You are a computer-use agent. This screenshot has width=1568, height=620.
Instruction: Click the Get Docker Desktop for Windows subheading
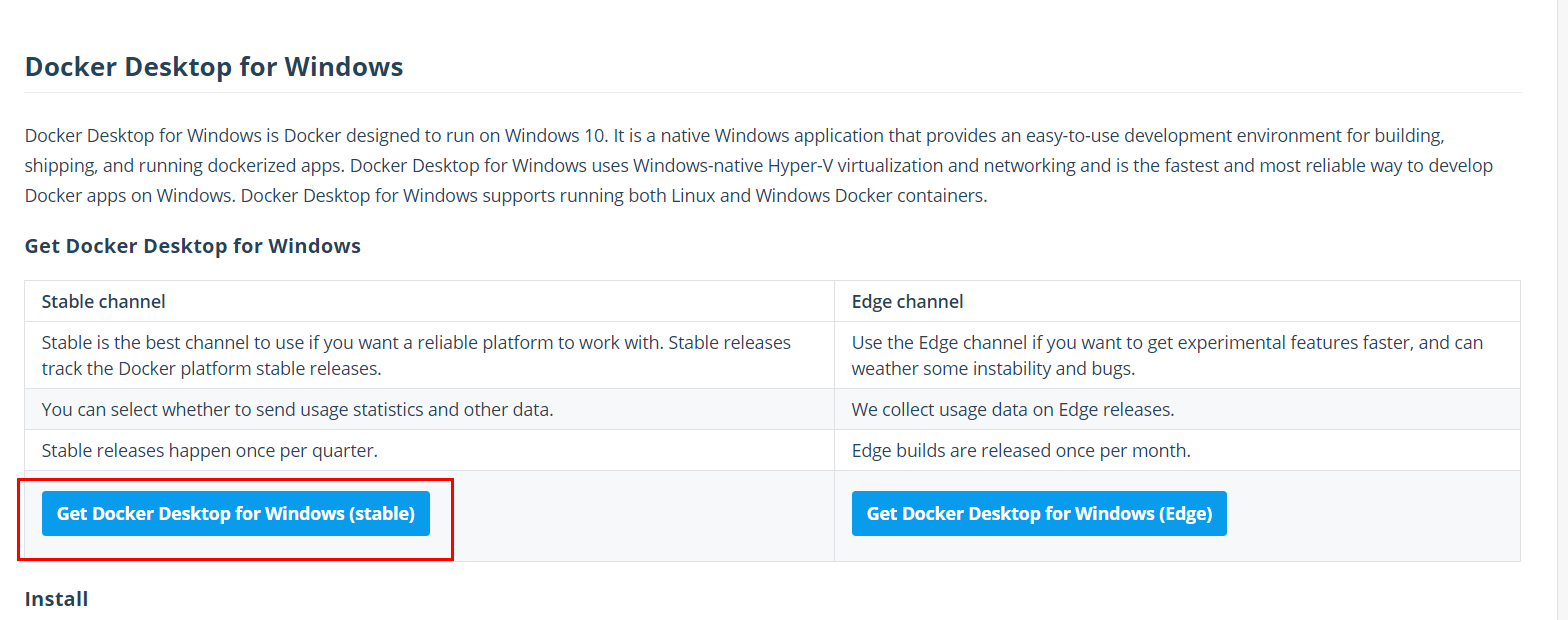point(193,246)
